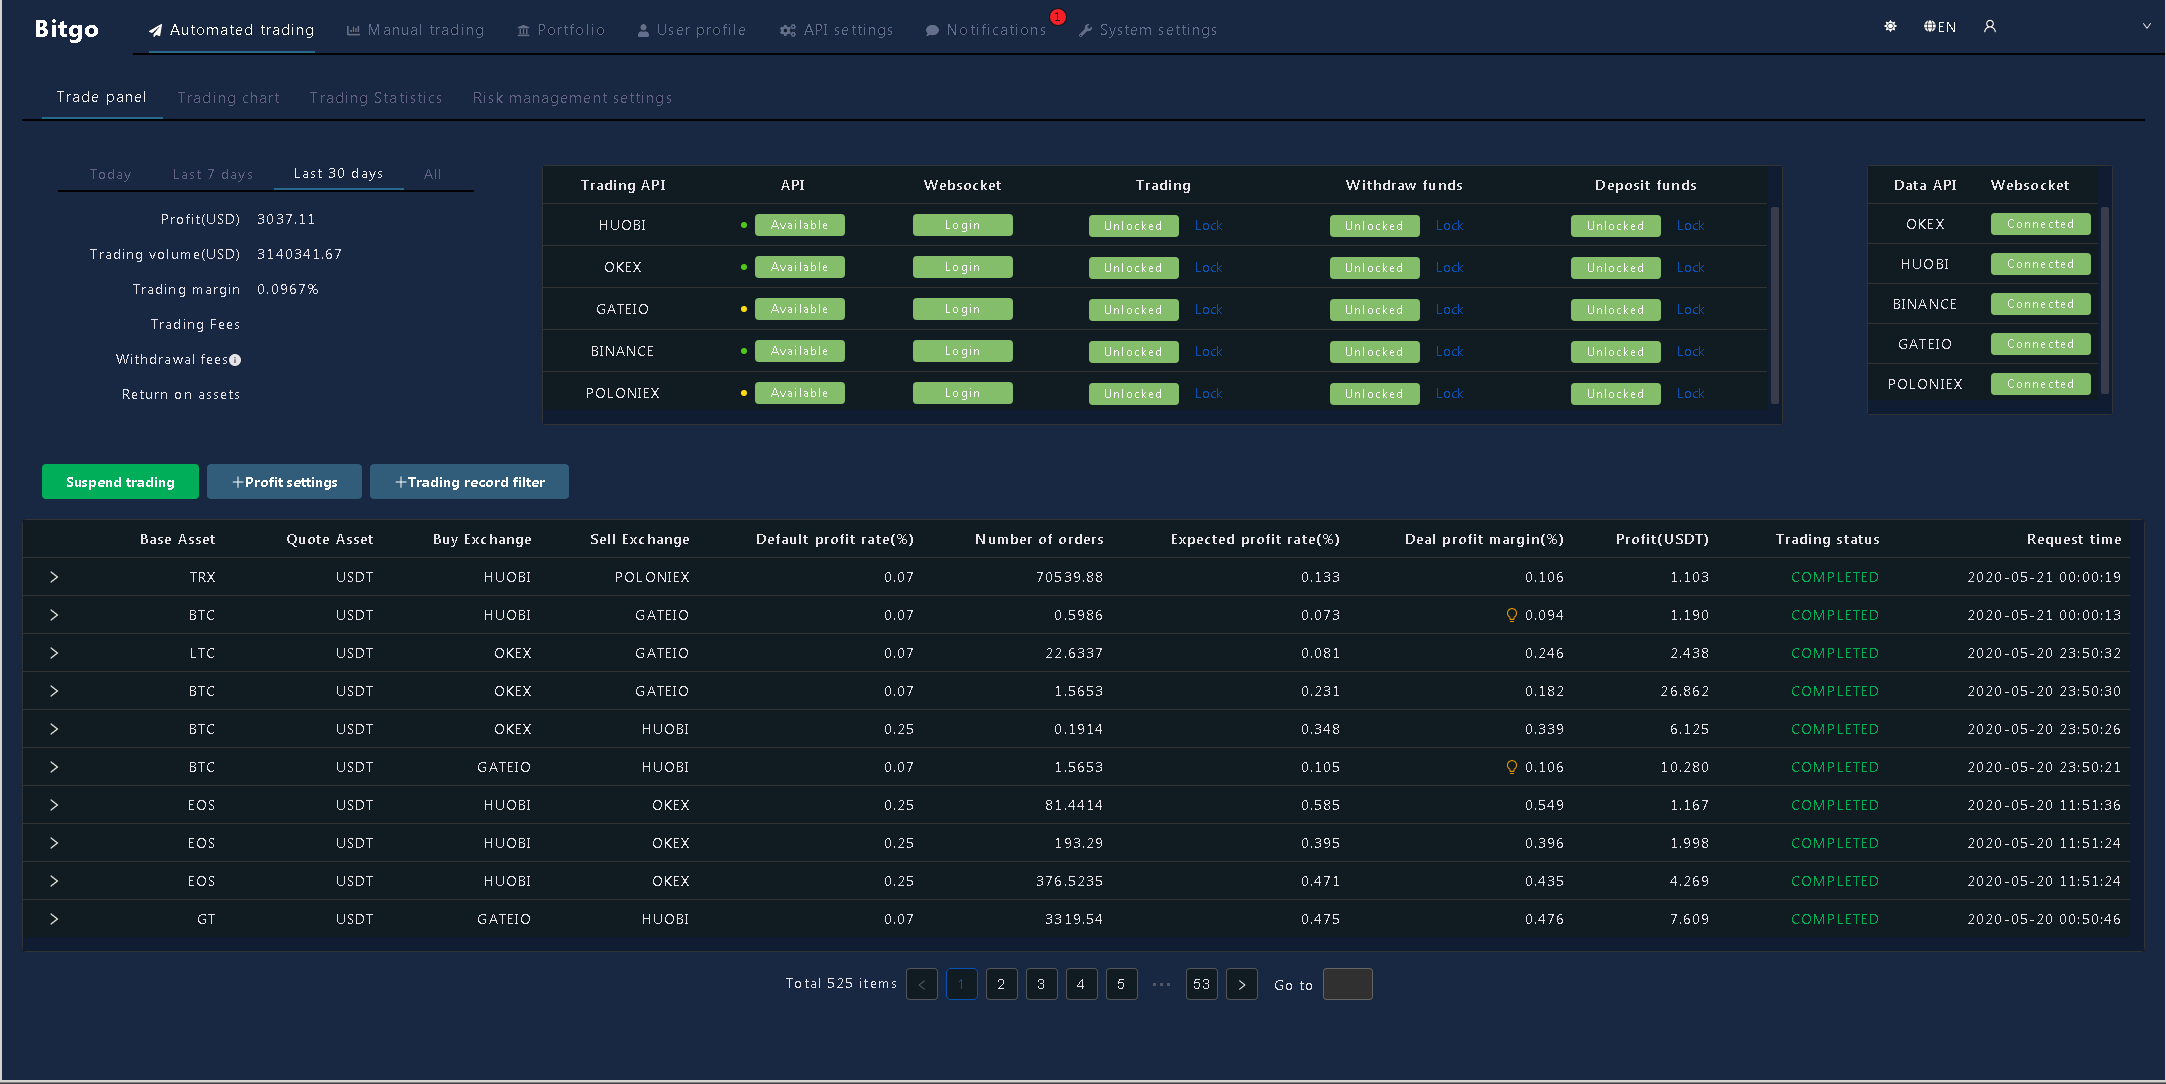Screen dimensions: 2166x1084
Task: Open page 5 of trade records
Action: click(1122, 984)
